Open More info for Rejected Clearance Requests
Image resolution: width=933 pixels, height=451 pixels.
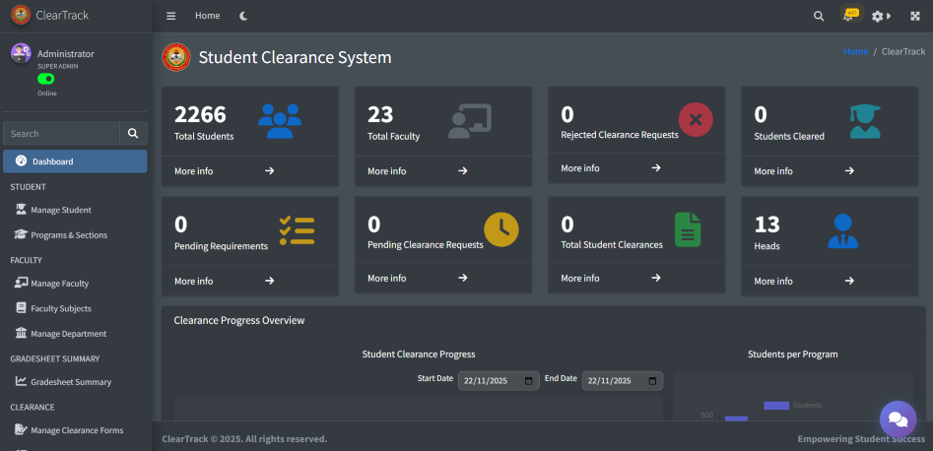tap(637, 168)
